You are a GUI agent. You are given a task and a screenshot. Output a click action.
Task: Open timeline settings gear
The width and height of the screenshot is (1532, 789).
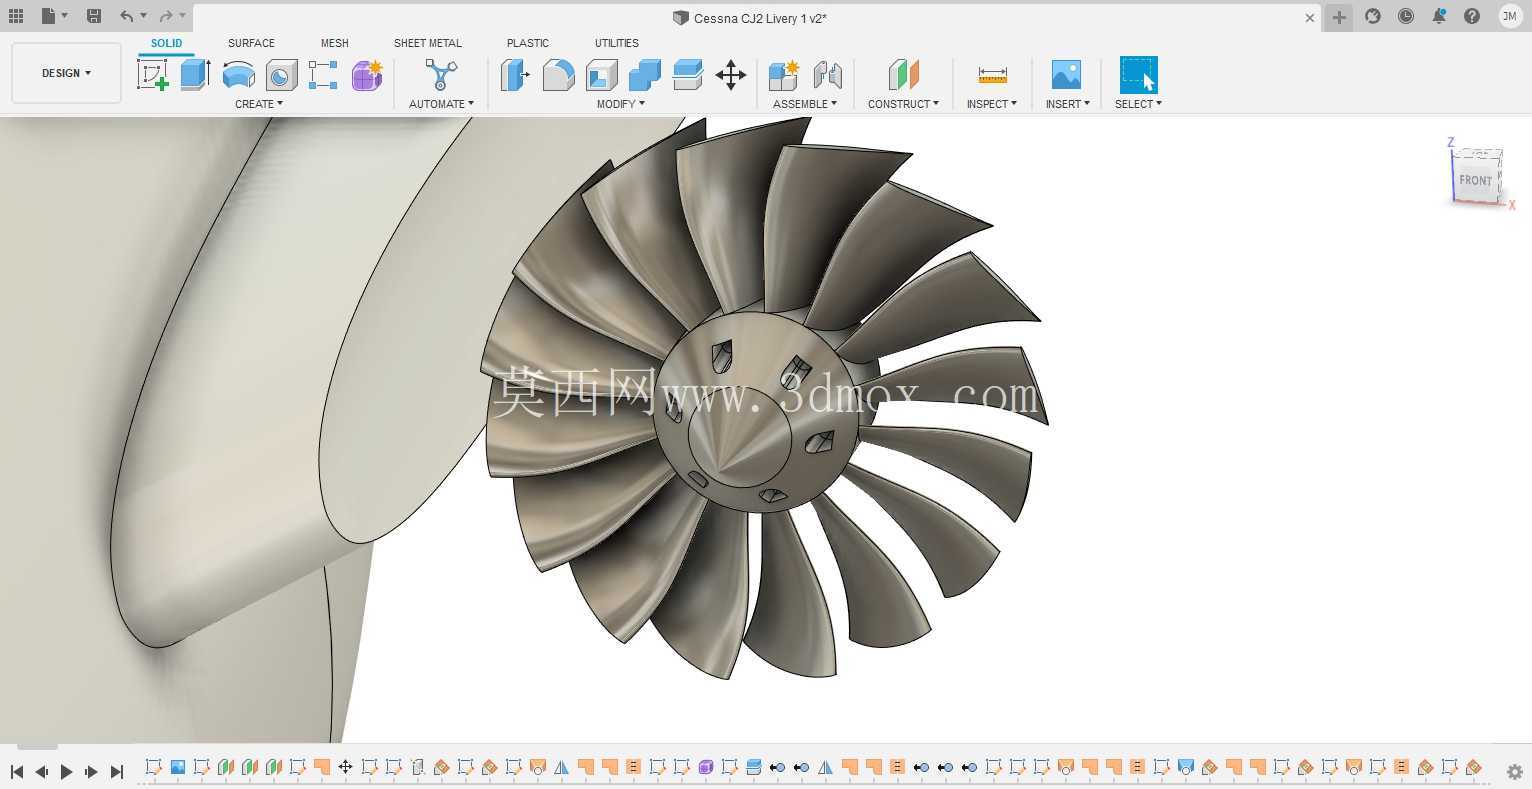[x=1515, y=772]
